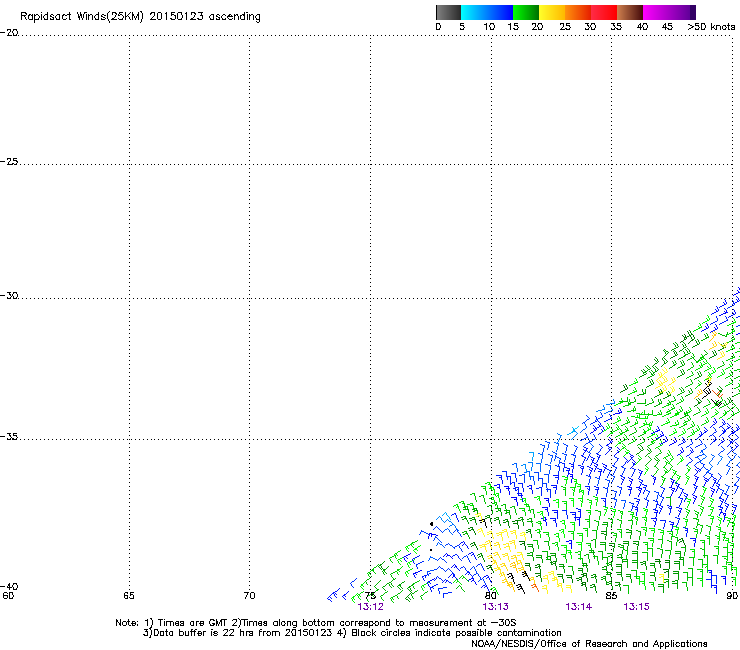
Task: Click the 'Data buffer is 22 hrs' note line
Action: [352, 633]
